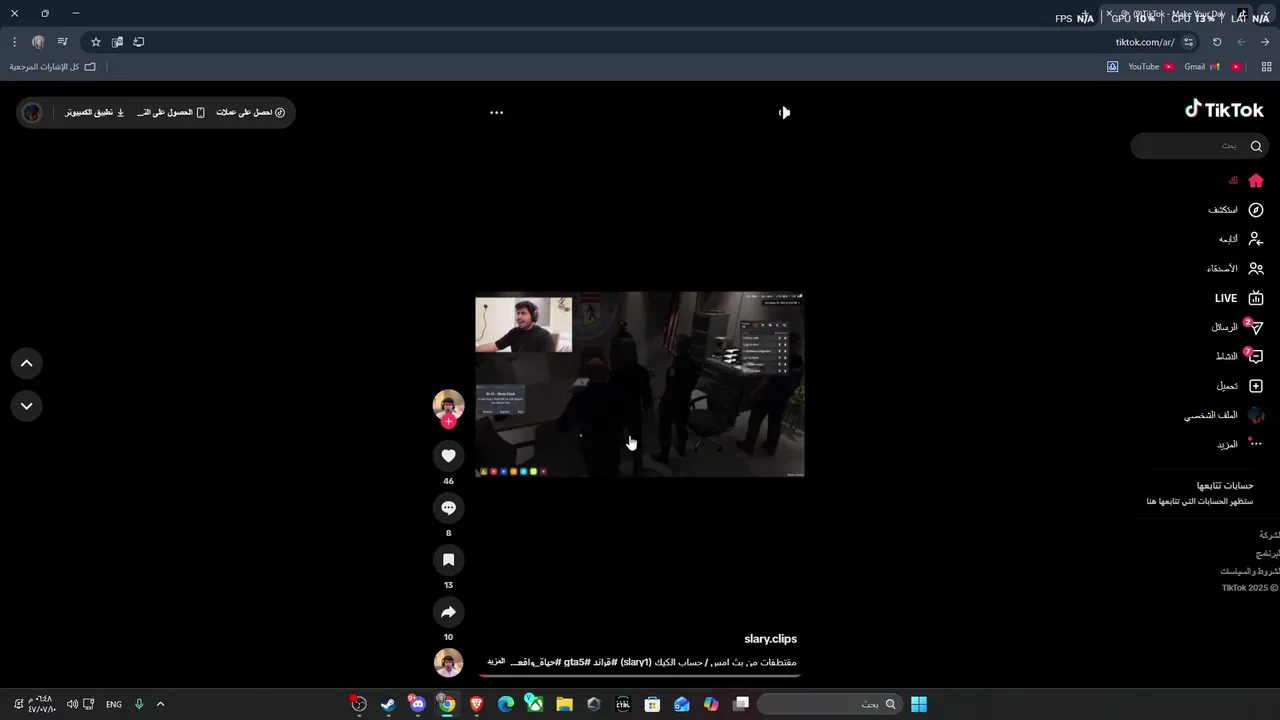Bookmark this page with star icon
The height and width of the screenshot is (720, 1280).
[96, 42]
